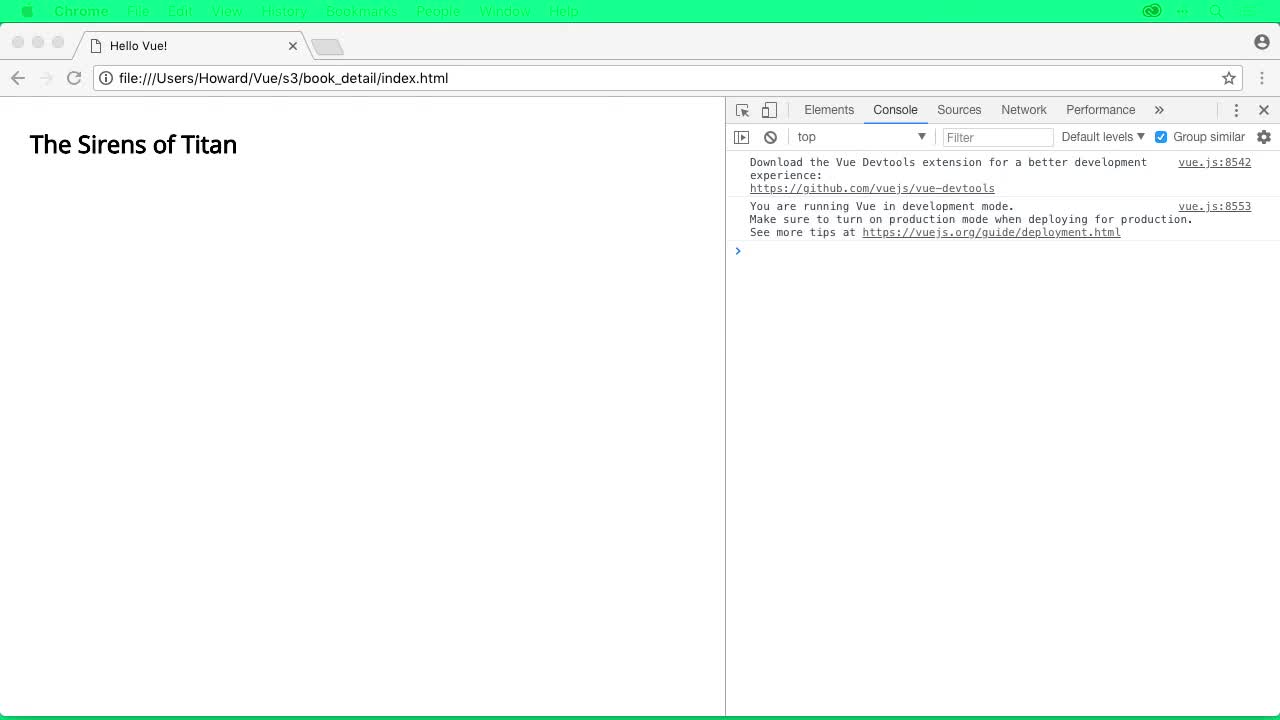This screenshot has height=720, width=1280.
Task: Bookmark the page with the star icon
Action: click(1229, 78)
